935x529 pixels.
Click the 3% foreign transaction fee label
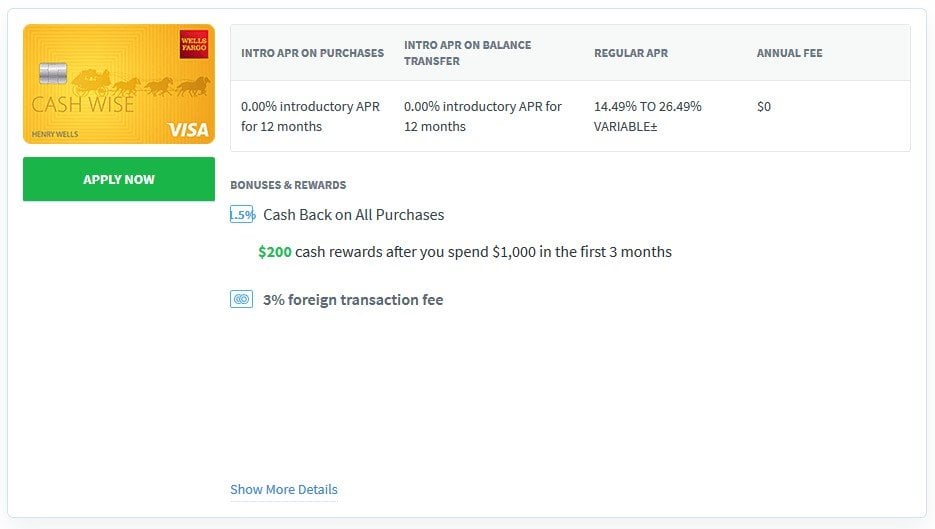point(353,300)
